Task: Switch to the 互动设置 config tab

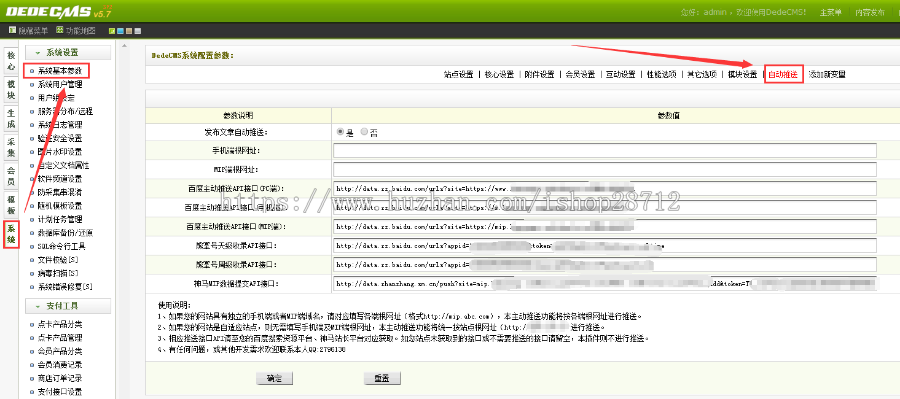Action: click(621, 75)
